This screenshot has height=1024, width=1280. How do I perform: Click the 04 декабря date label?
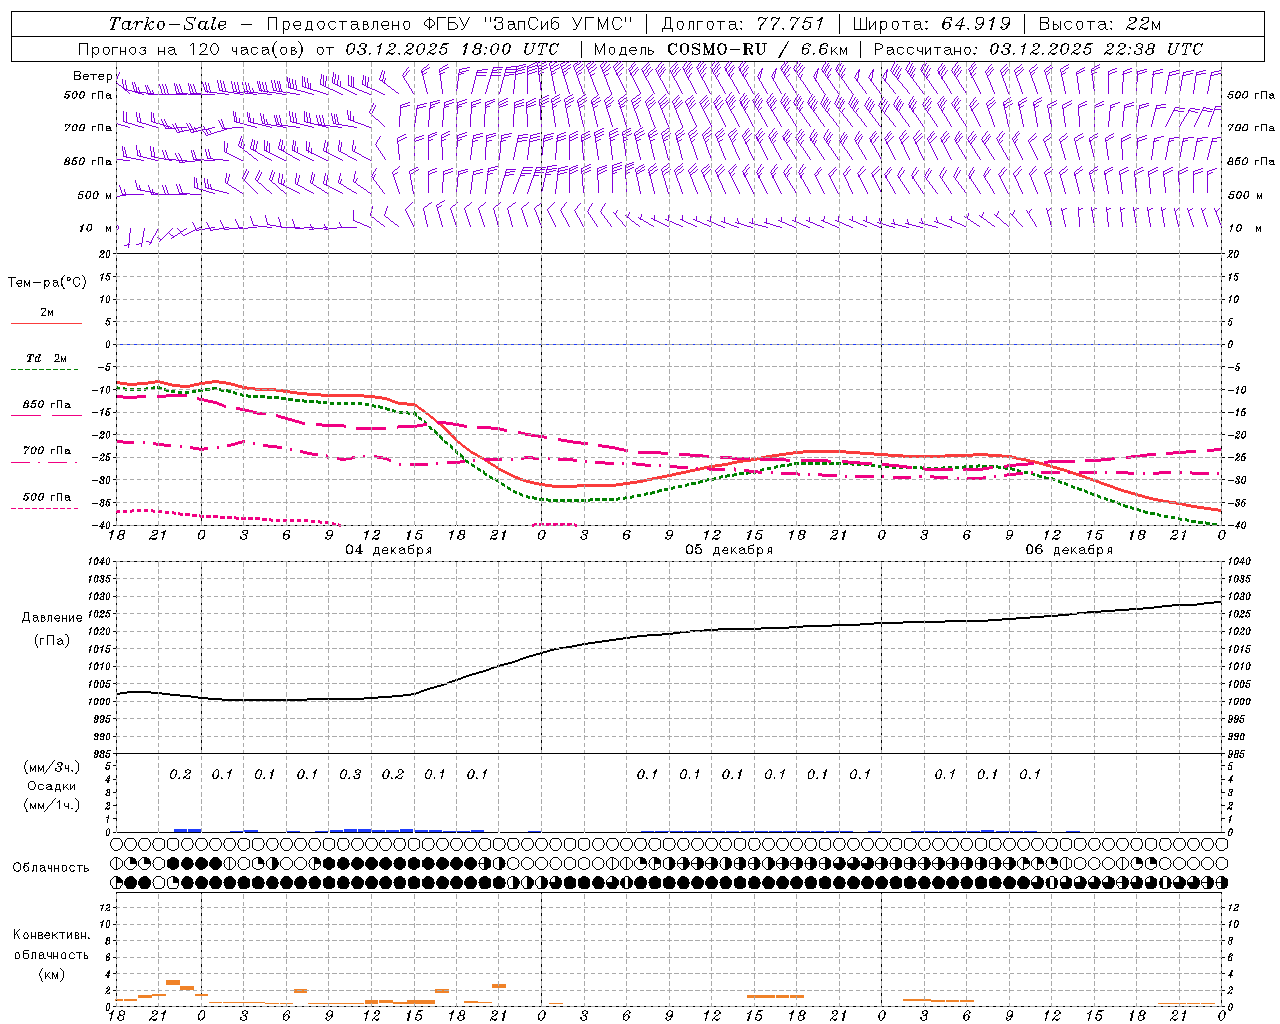coord(388,550)
